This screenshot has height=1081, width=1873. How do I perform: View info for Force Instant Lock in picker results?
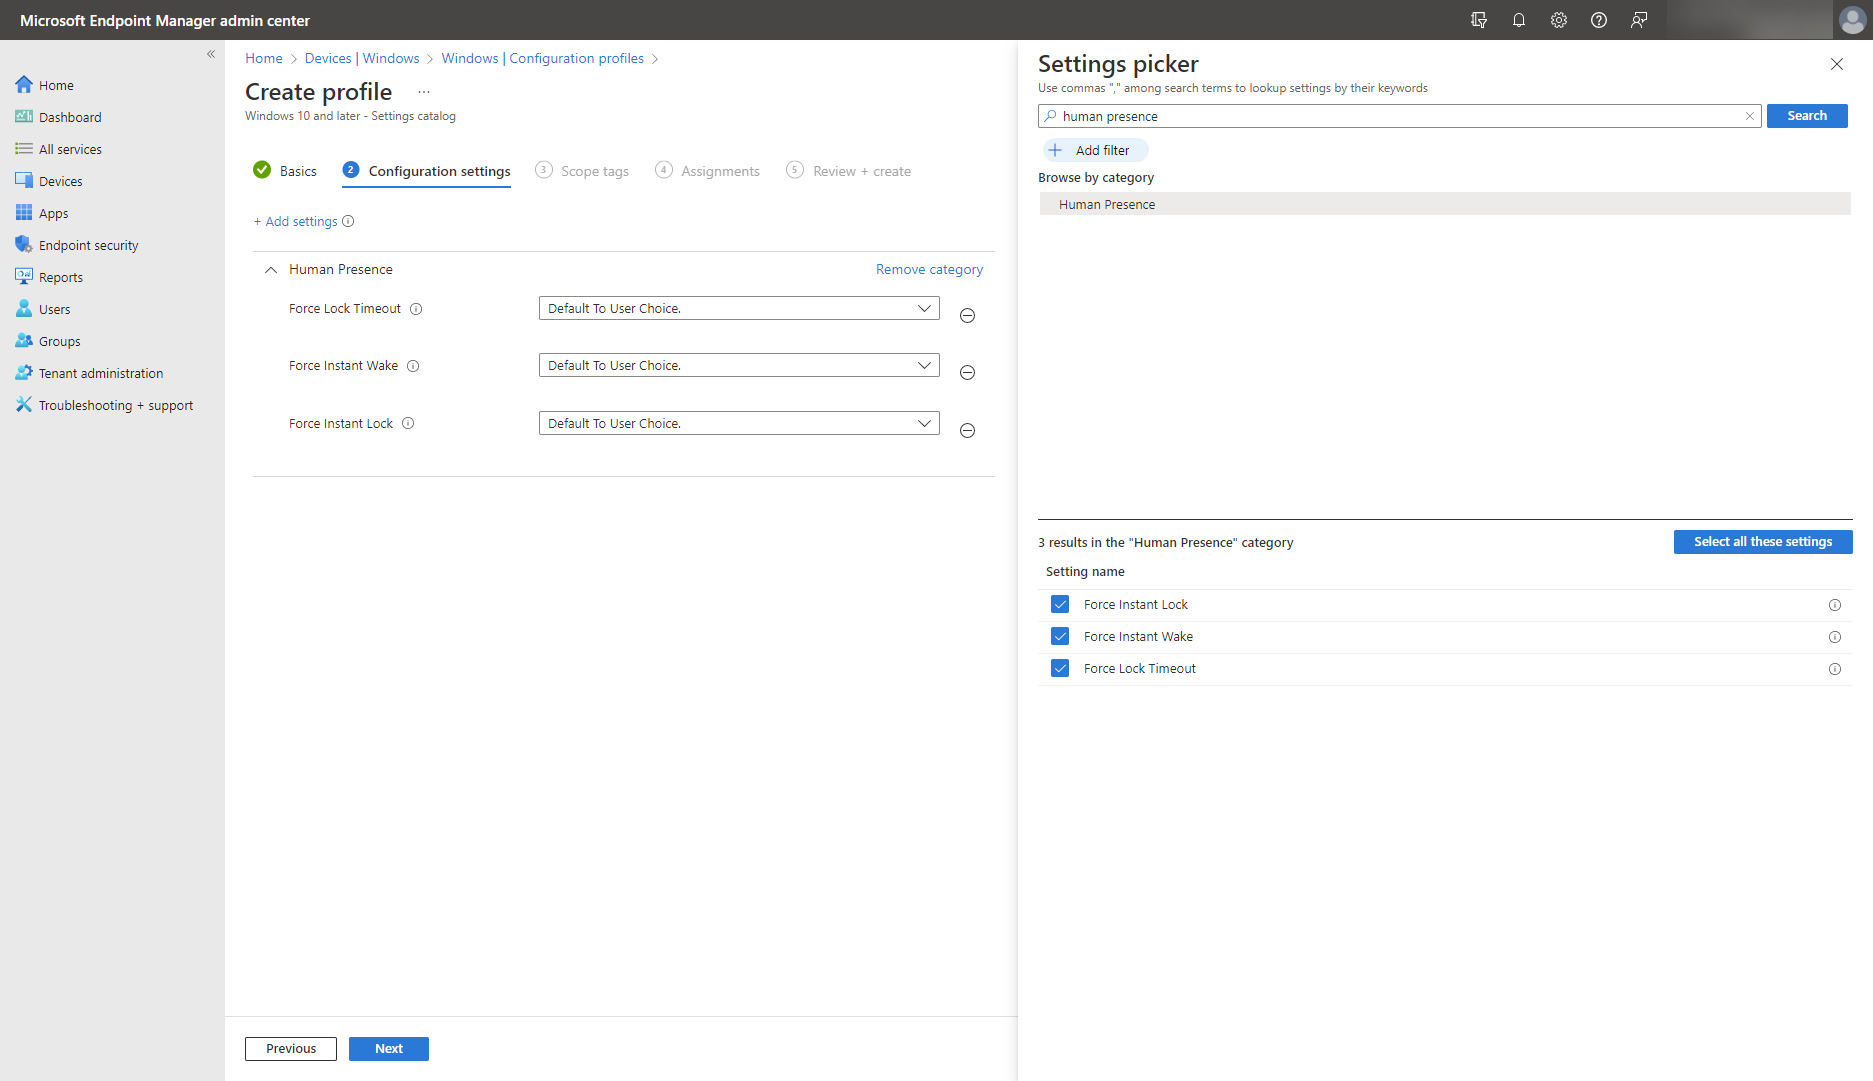1835,605
